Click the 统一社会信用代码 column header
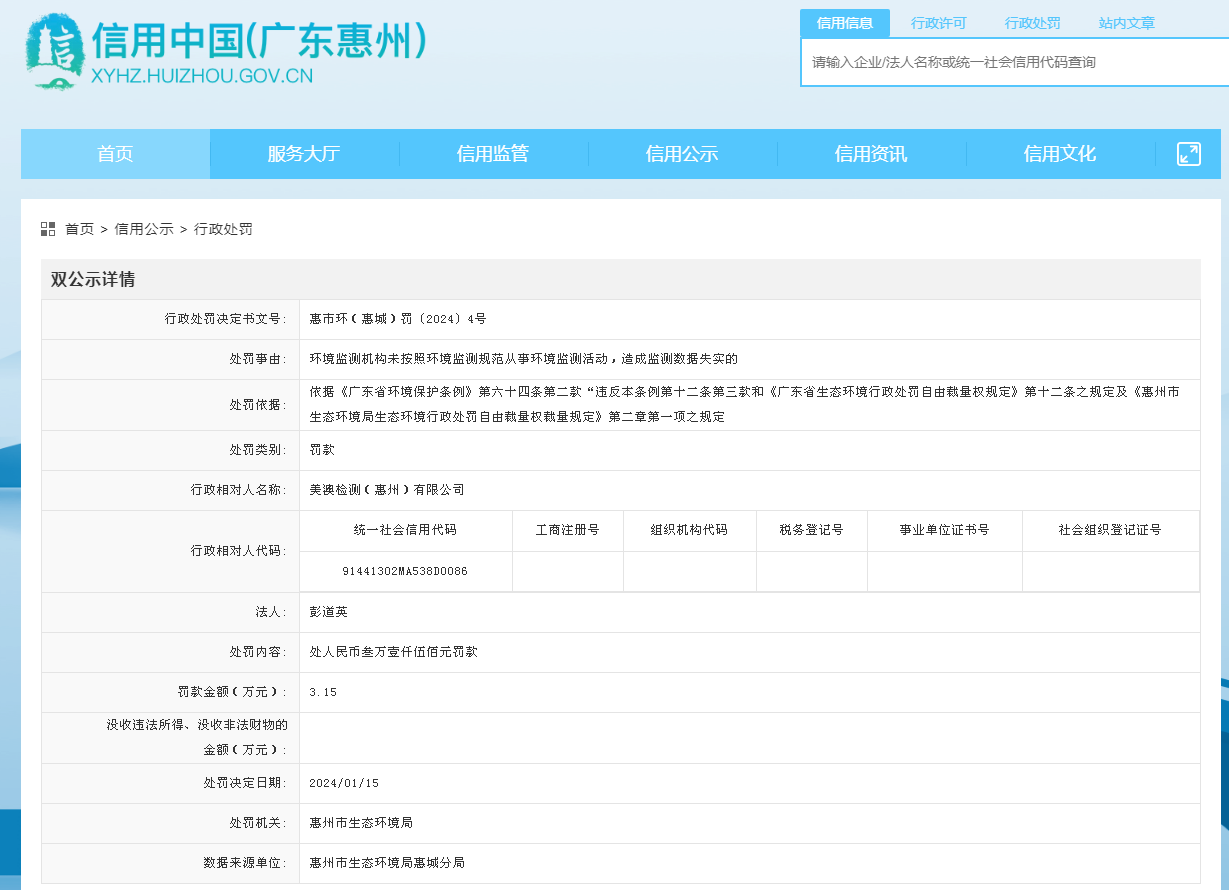 coord(405,530)
